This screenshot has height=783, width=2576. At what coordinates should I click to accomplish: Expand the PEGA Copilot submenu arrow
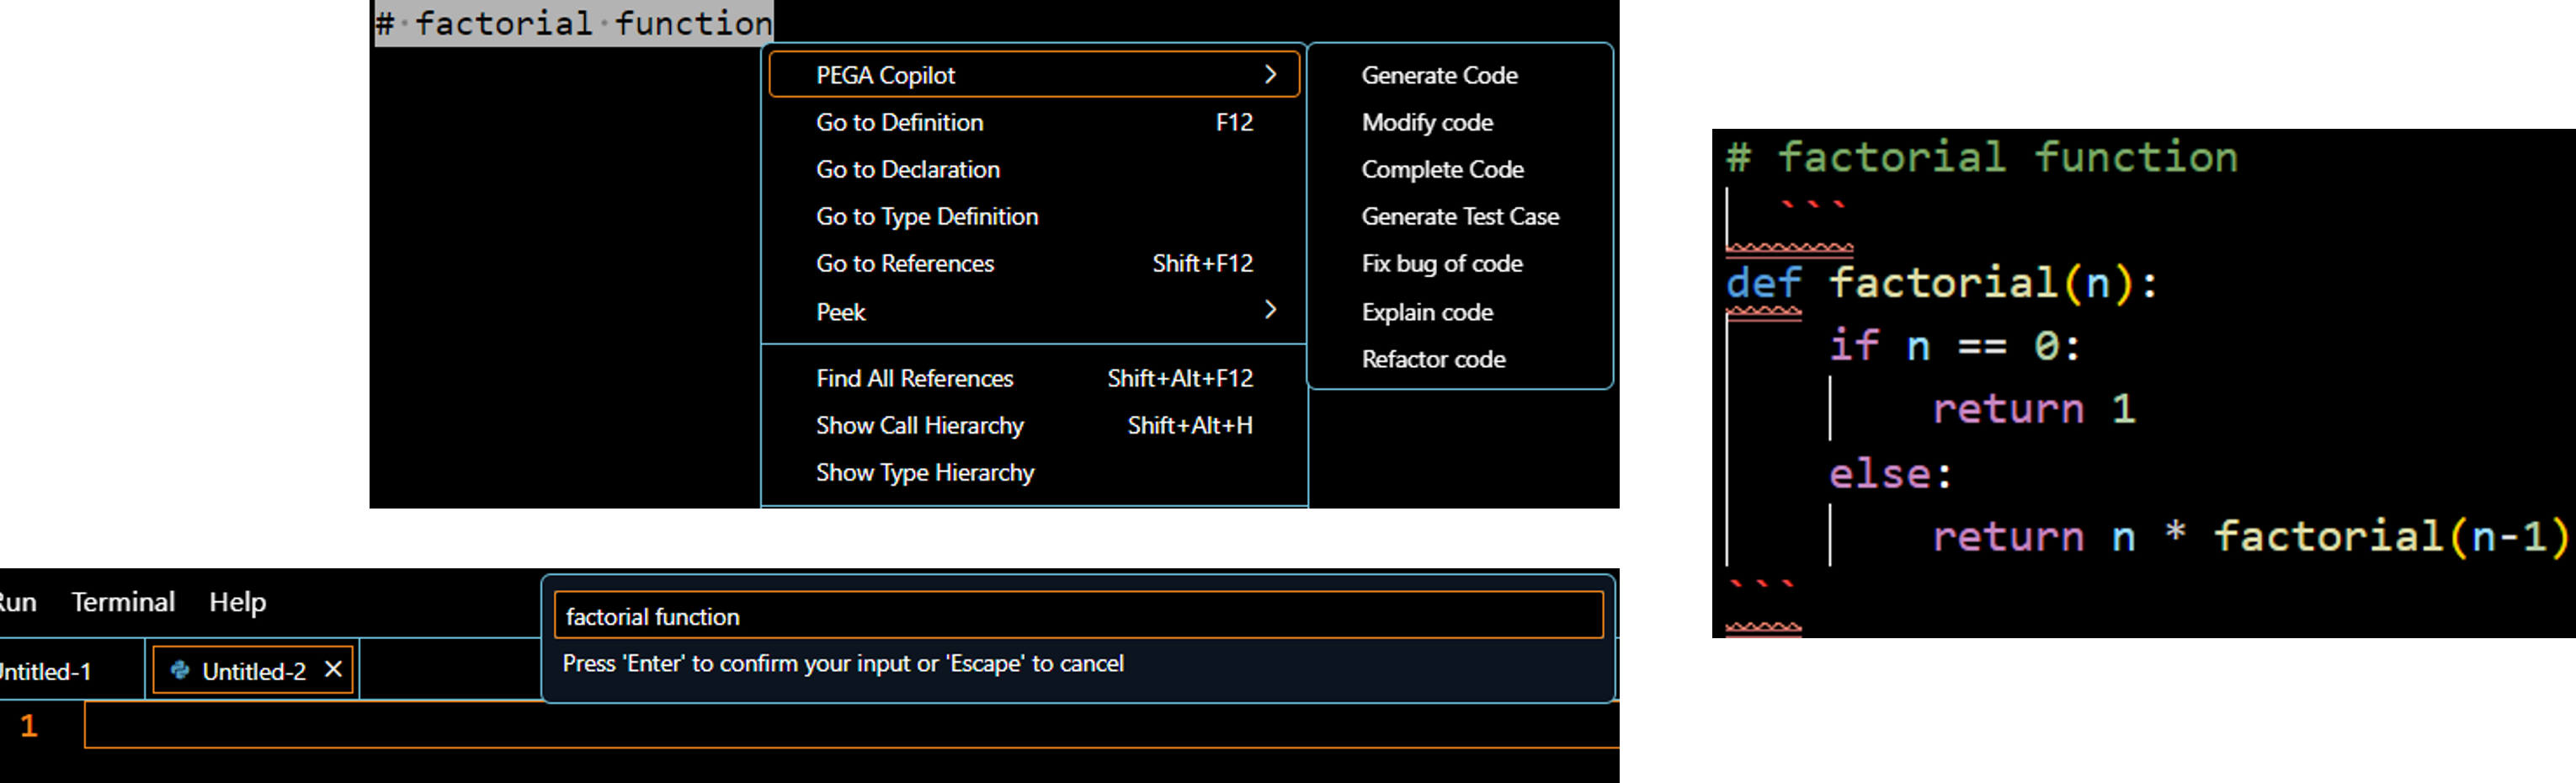point(1270,75)
